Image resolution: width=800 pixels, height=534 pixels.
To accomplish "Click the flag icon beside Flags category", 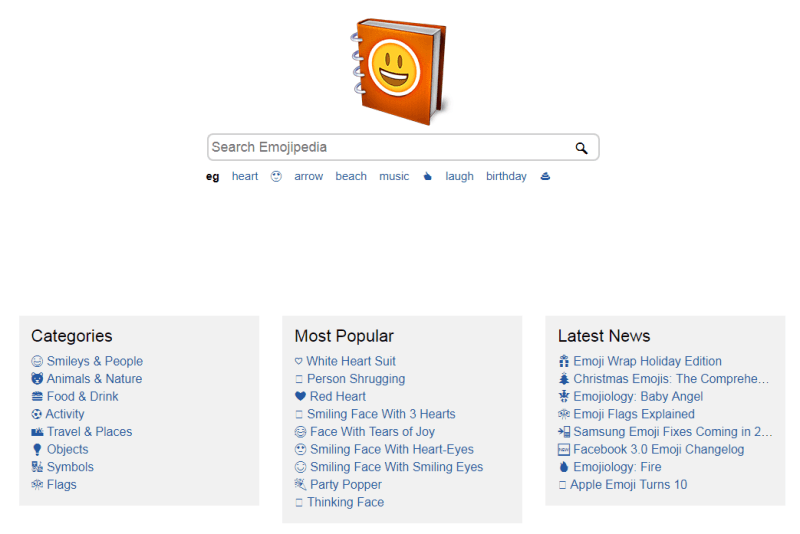I will coord(37,485).
